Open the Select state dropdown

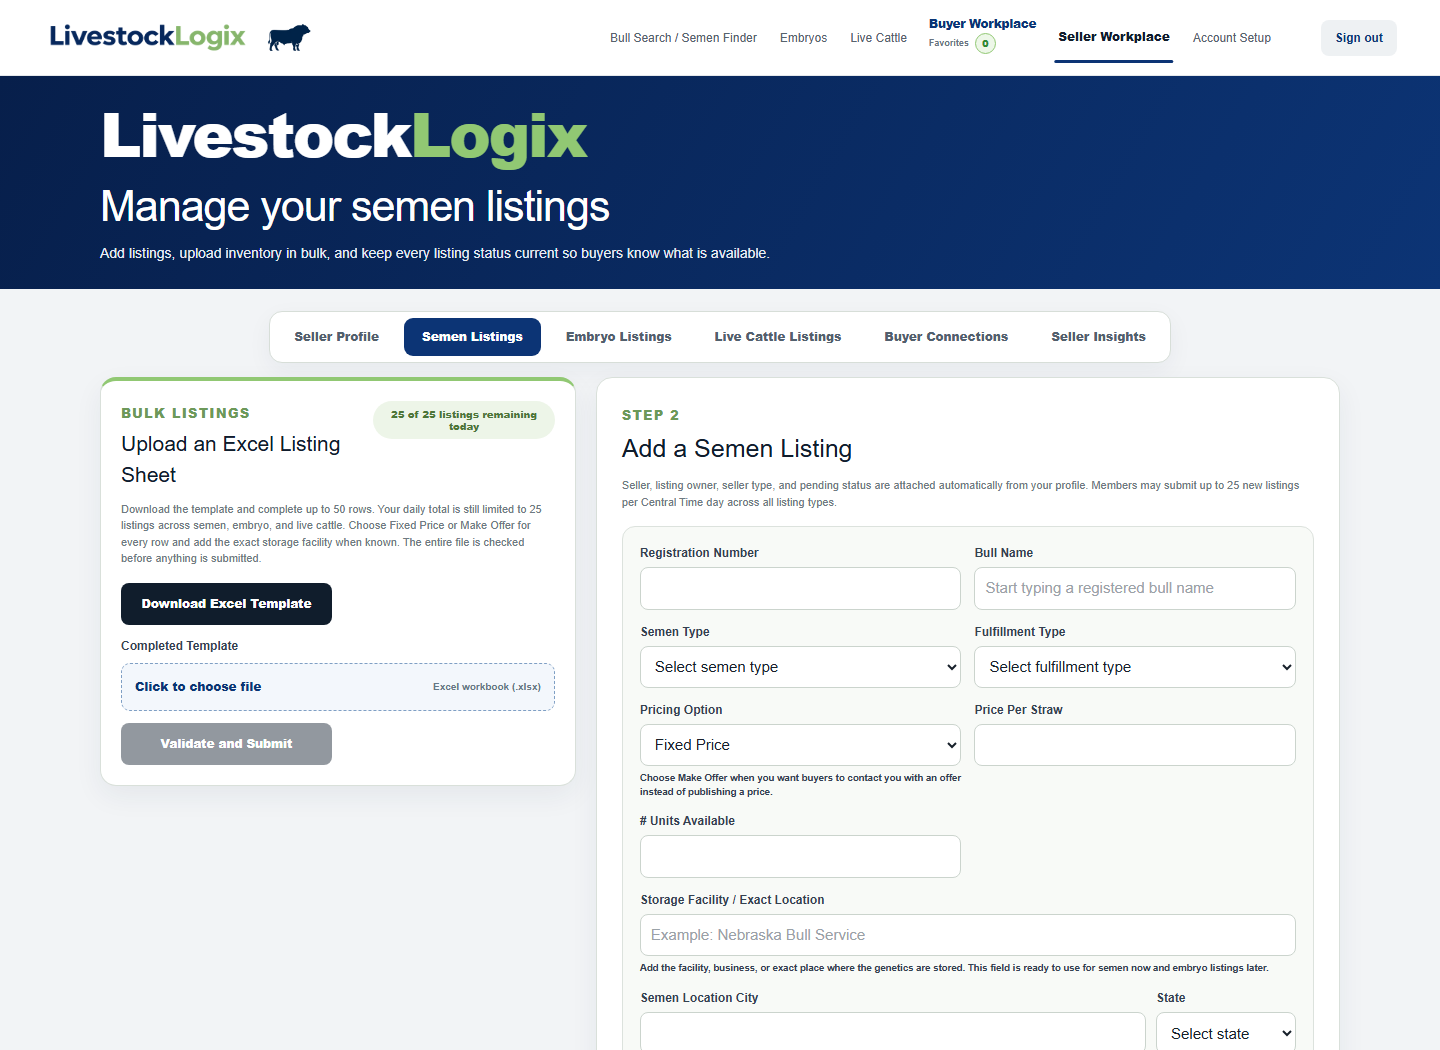1226,1032
